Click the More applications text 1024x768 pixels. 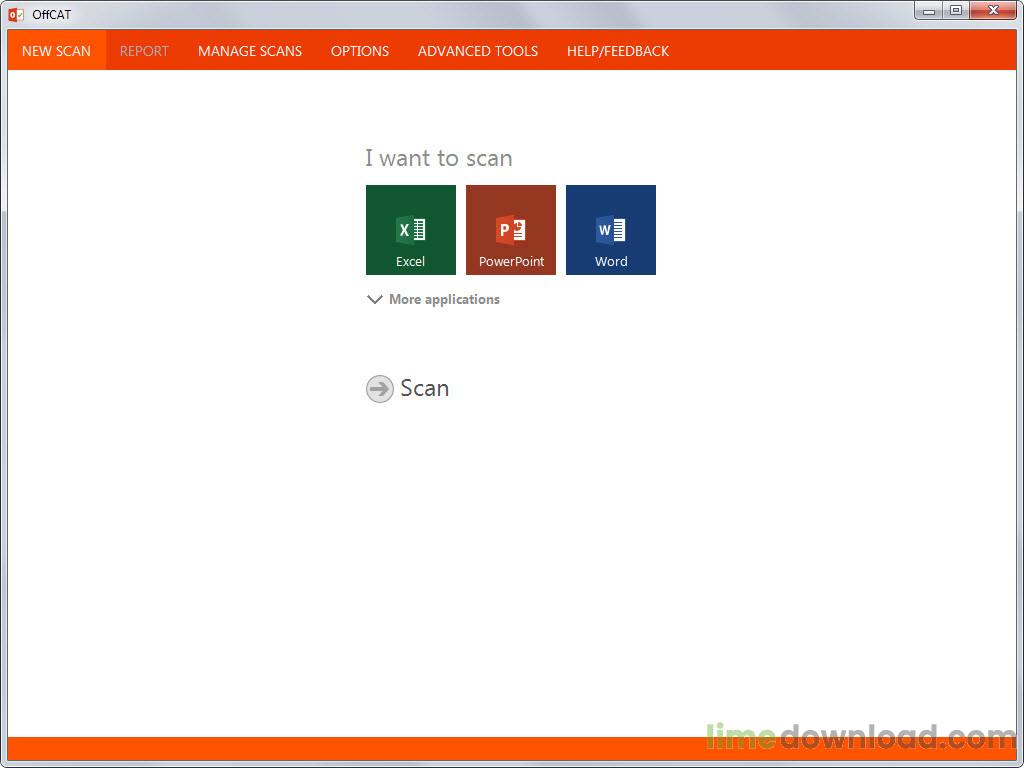click(444, 299)
